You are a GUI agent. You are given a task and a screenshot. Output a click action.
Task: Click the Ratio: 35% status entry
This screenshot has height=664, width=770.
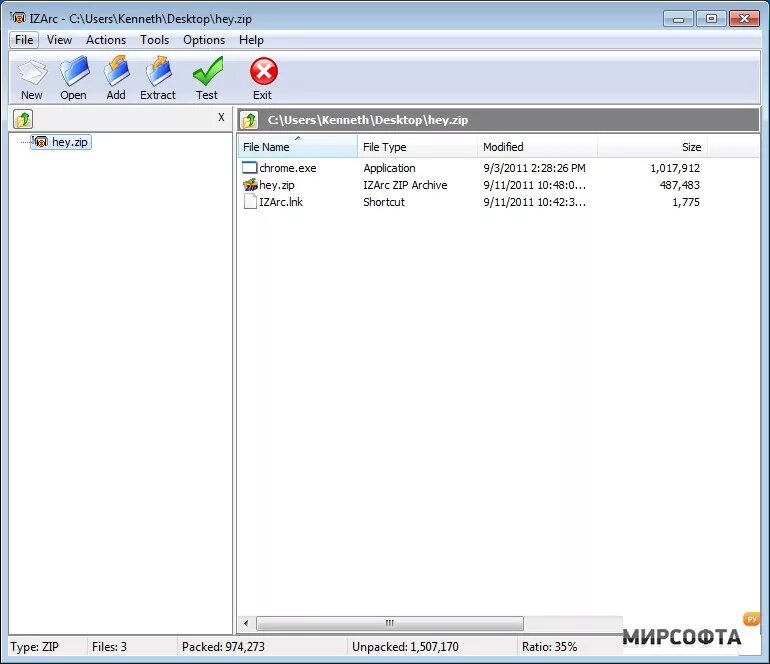coord(549,647)
